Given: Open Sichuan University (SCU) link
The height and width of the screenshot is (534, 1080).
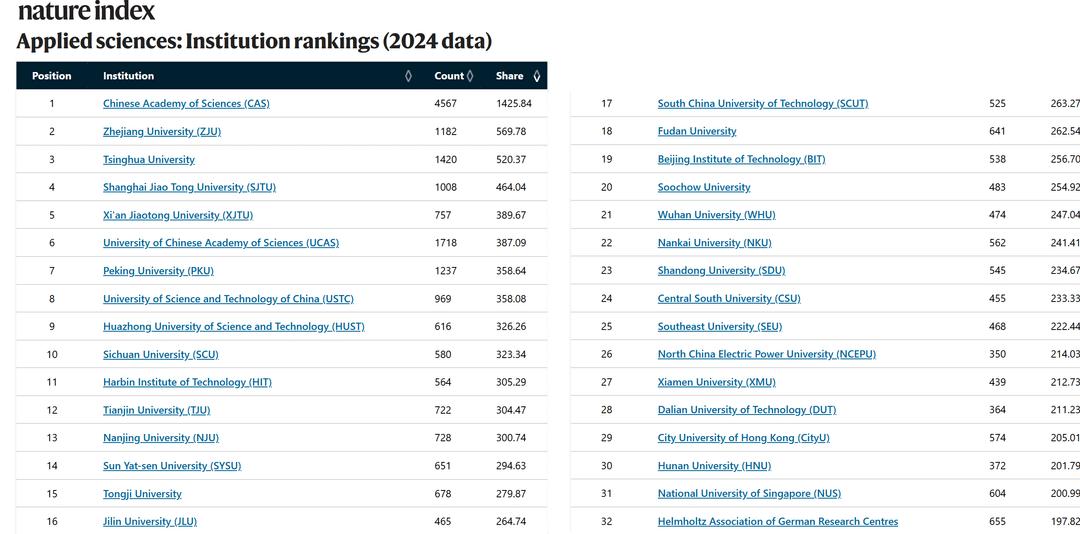Looking at the screenshot, I should (161, 354).
